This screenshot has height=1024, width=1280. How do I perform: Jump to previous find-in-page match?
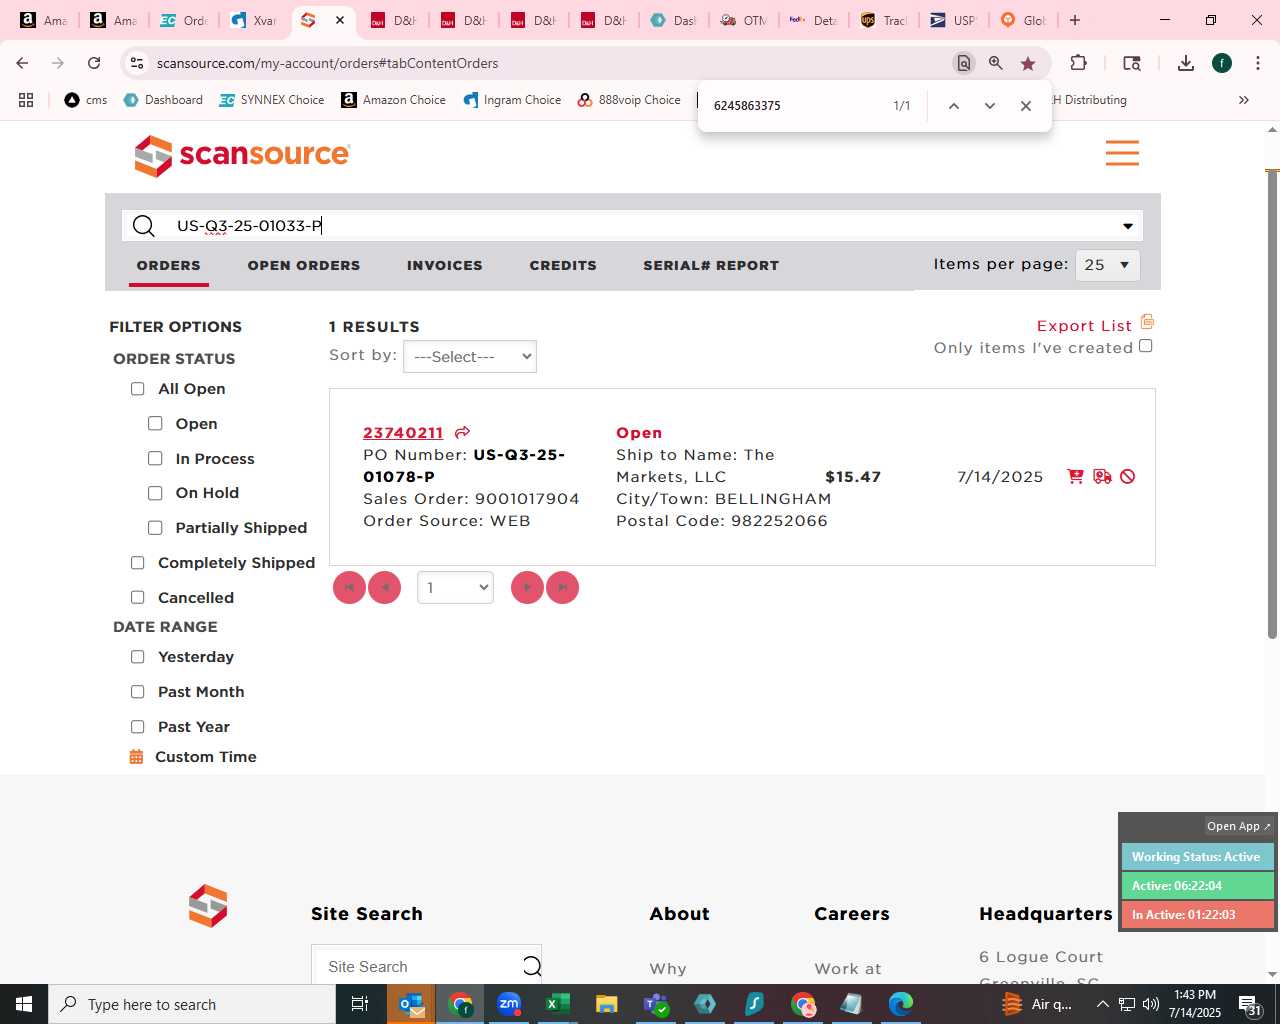[954, 106]
